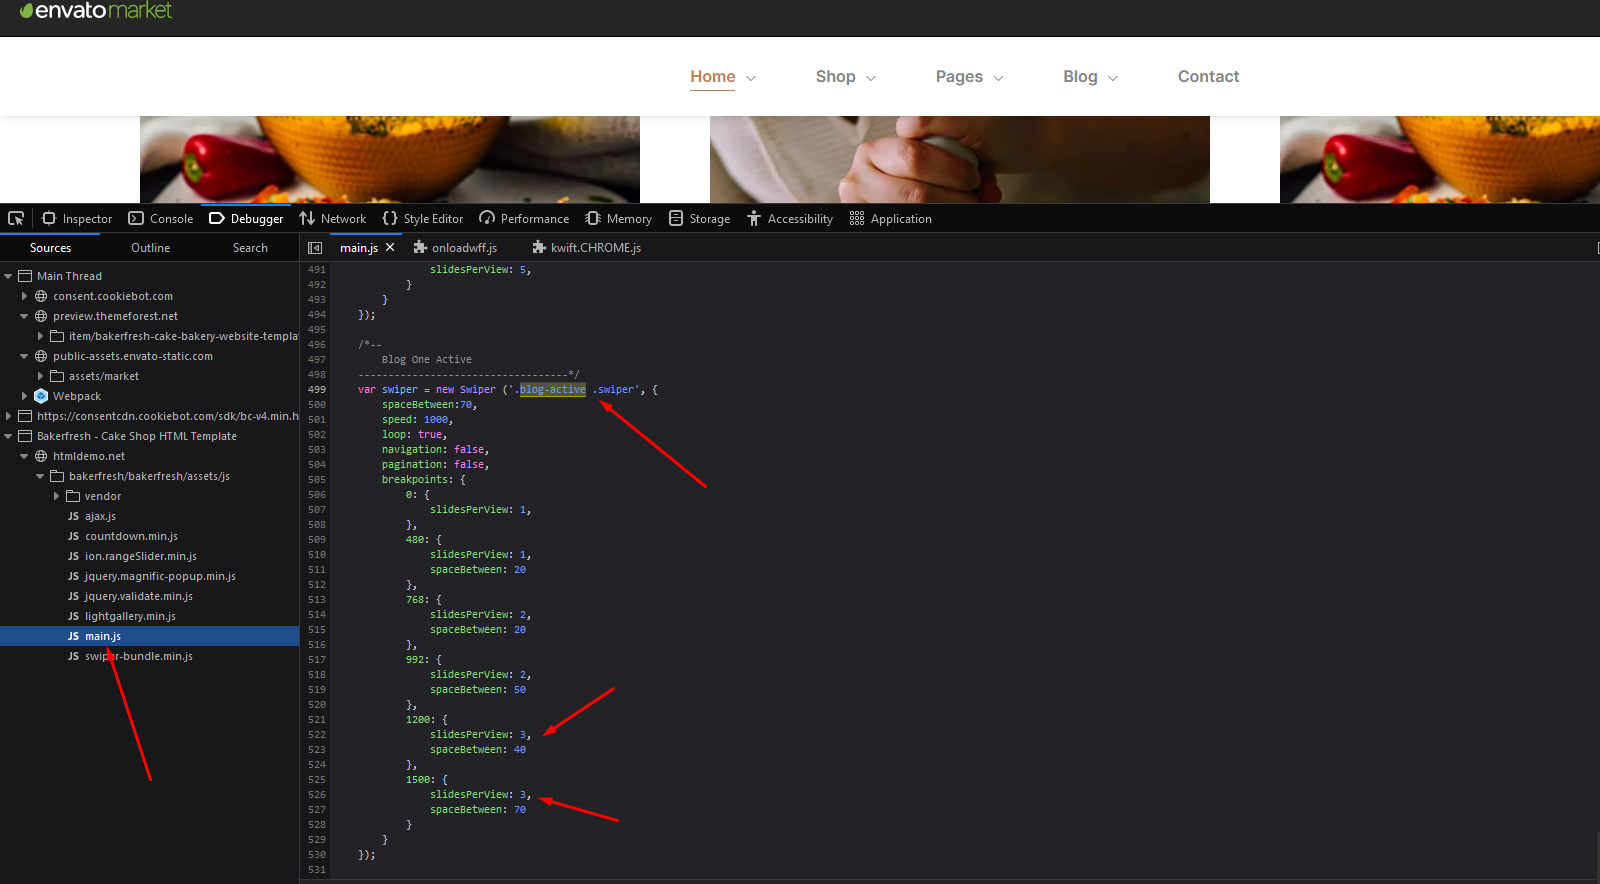
Task: Open ion.rangeSlider.min.js file
Action: tap(141, 556)
